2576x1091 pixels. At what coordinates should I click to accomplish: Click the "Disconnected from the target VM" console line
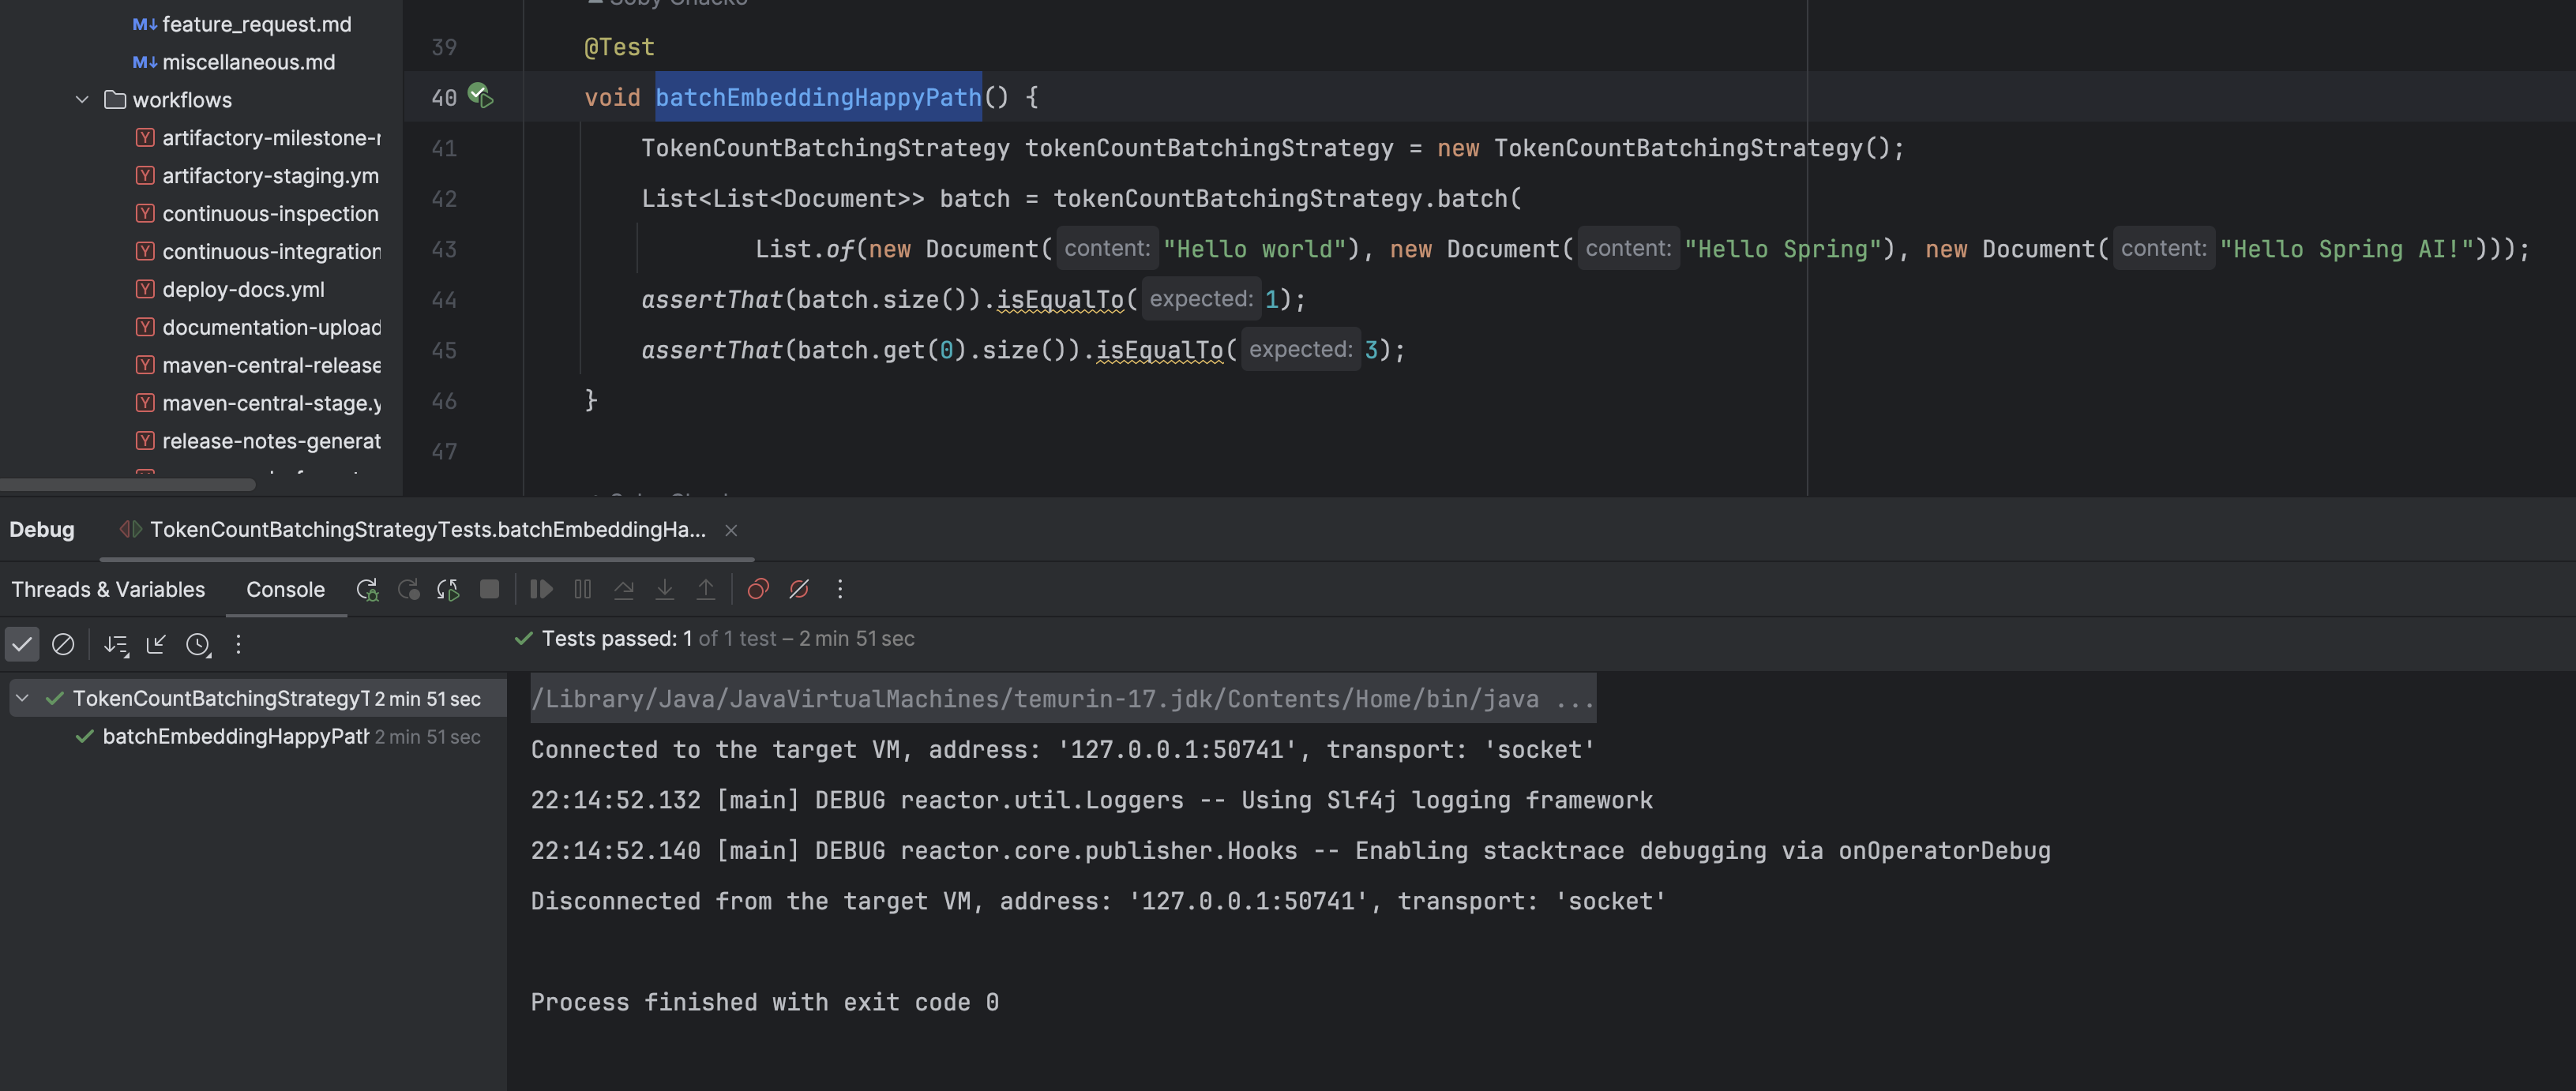[1097, 901]
